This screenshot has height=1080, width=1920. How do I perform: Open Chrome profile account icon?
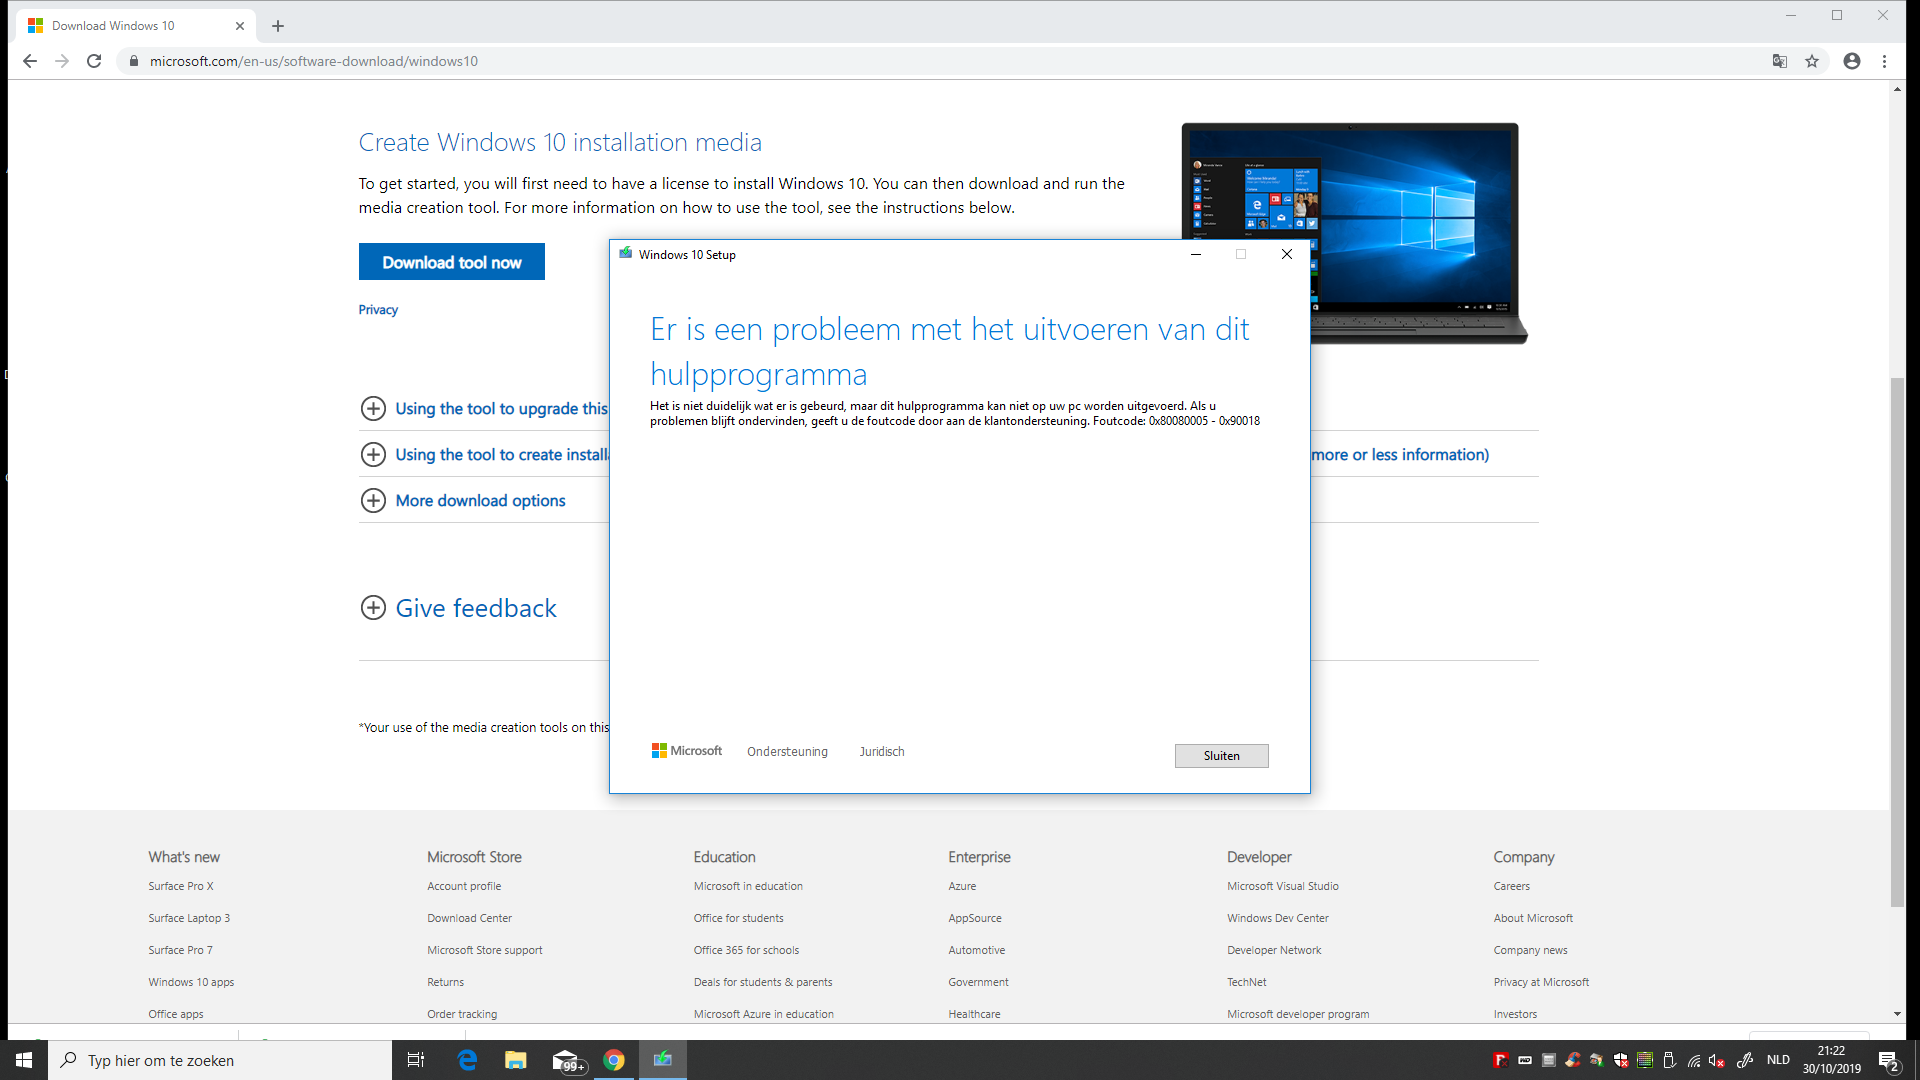click(1851, 61)
